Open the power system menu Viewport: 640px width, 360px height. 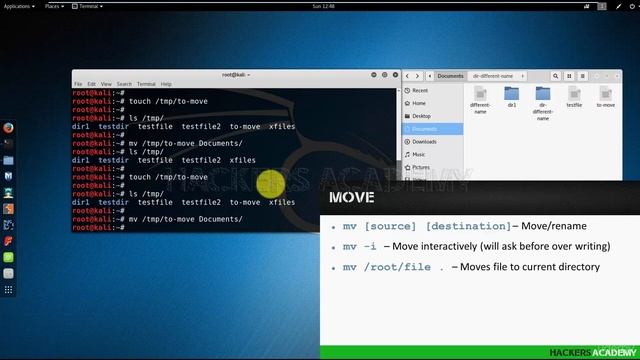coord(632,6)
